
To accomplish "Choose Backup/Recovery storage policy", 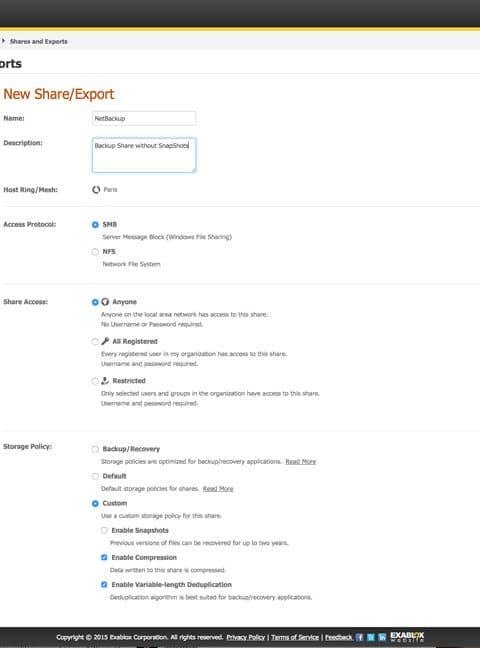I will click(95, 449).
